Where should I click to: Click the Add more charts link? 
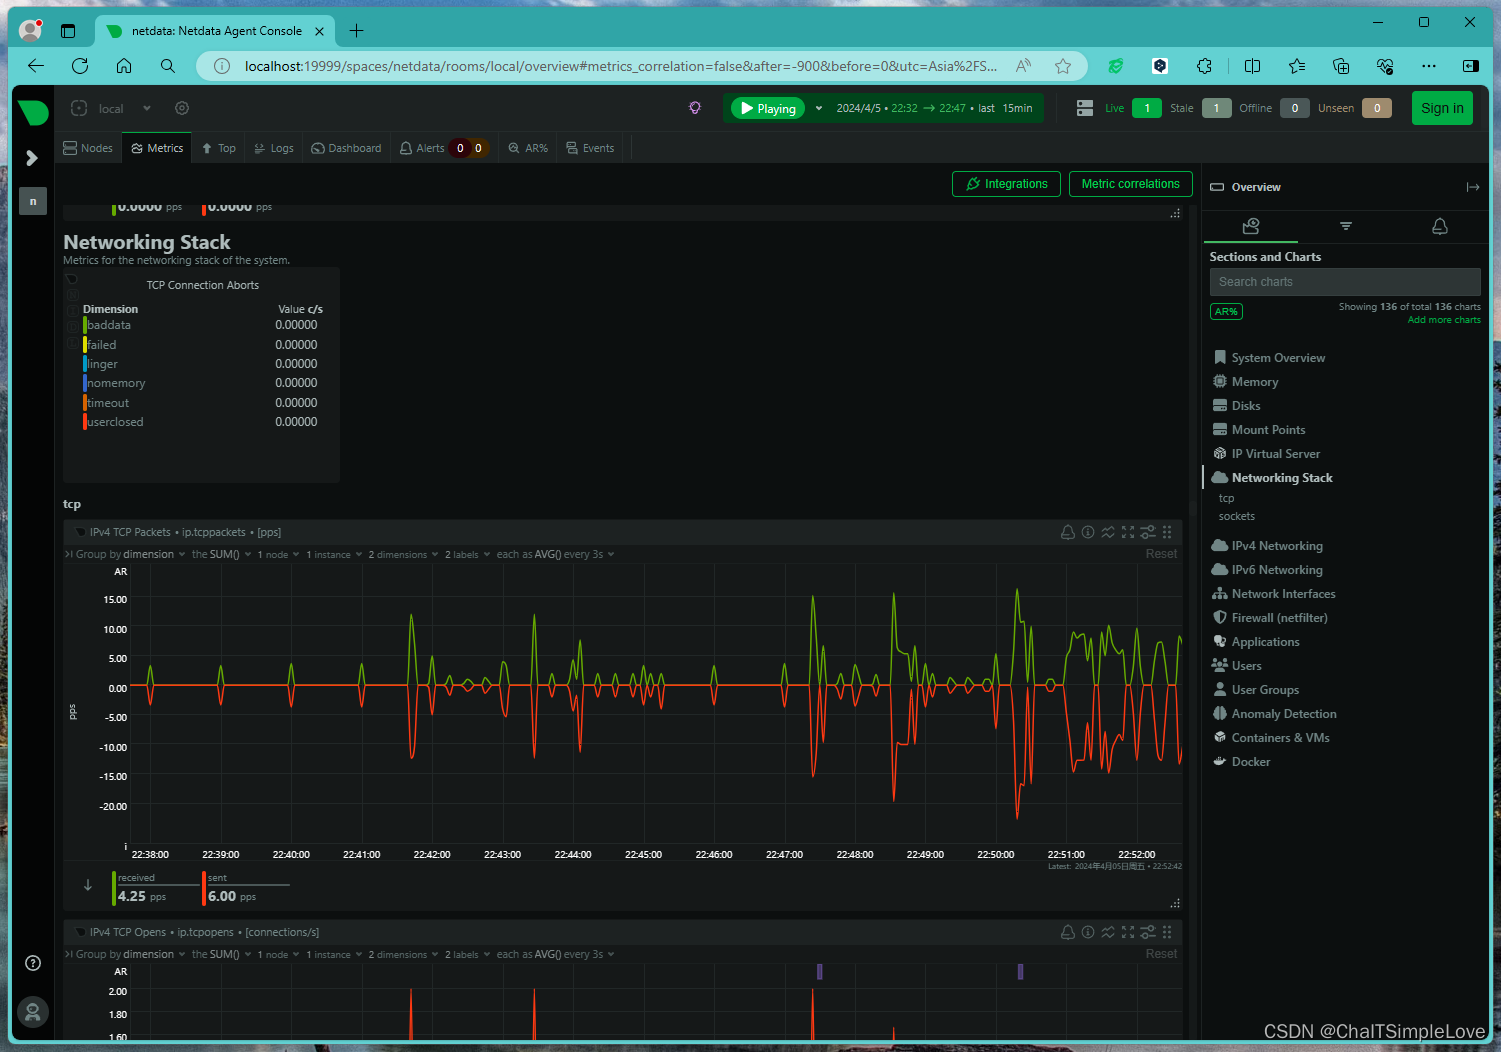[x=1444, y=320]
